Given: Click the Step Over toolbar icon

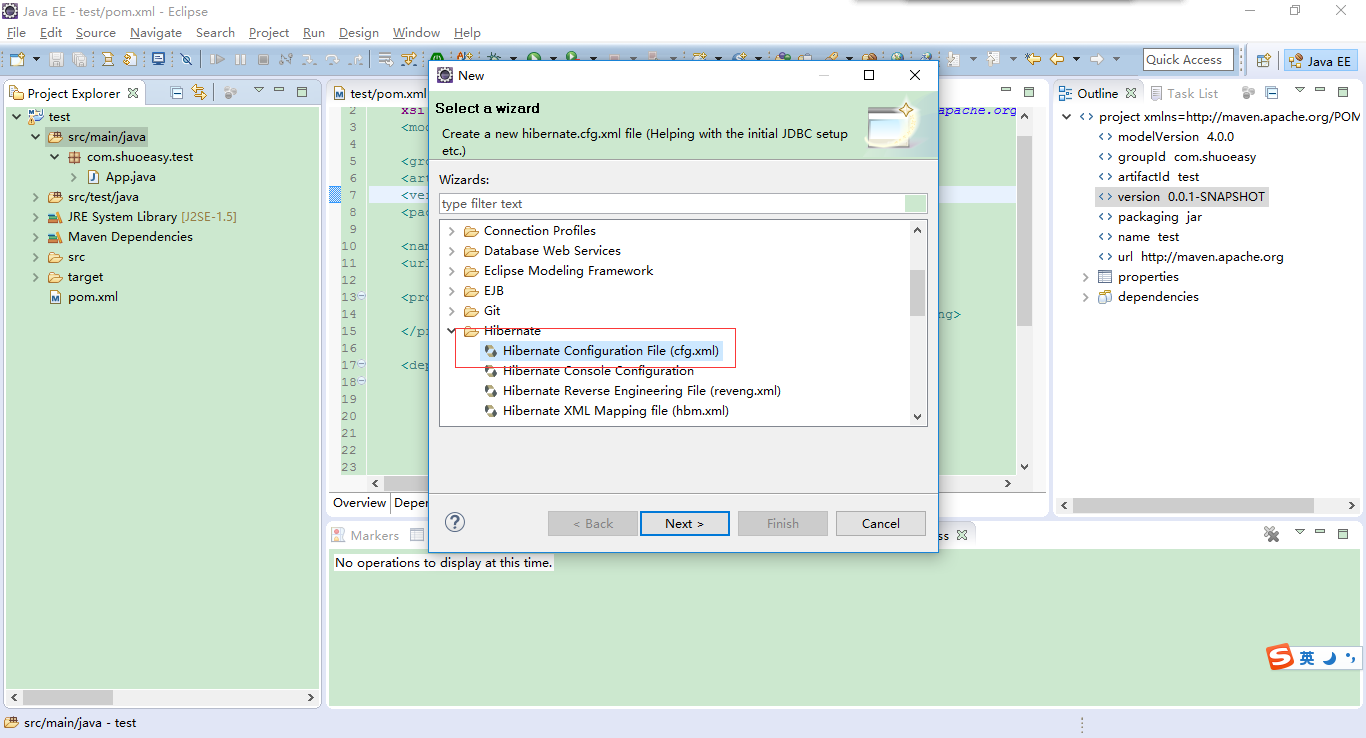Looking at the screenshot, I should (x=332, y=60).
